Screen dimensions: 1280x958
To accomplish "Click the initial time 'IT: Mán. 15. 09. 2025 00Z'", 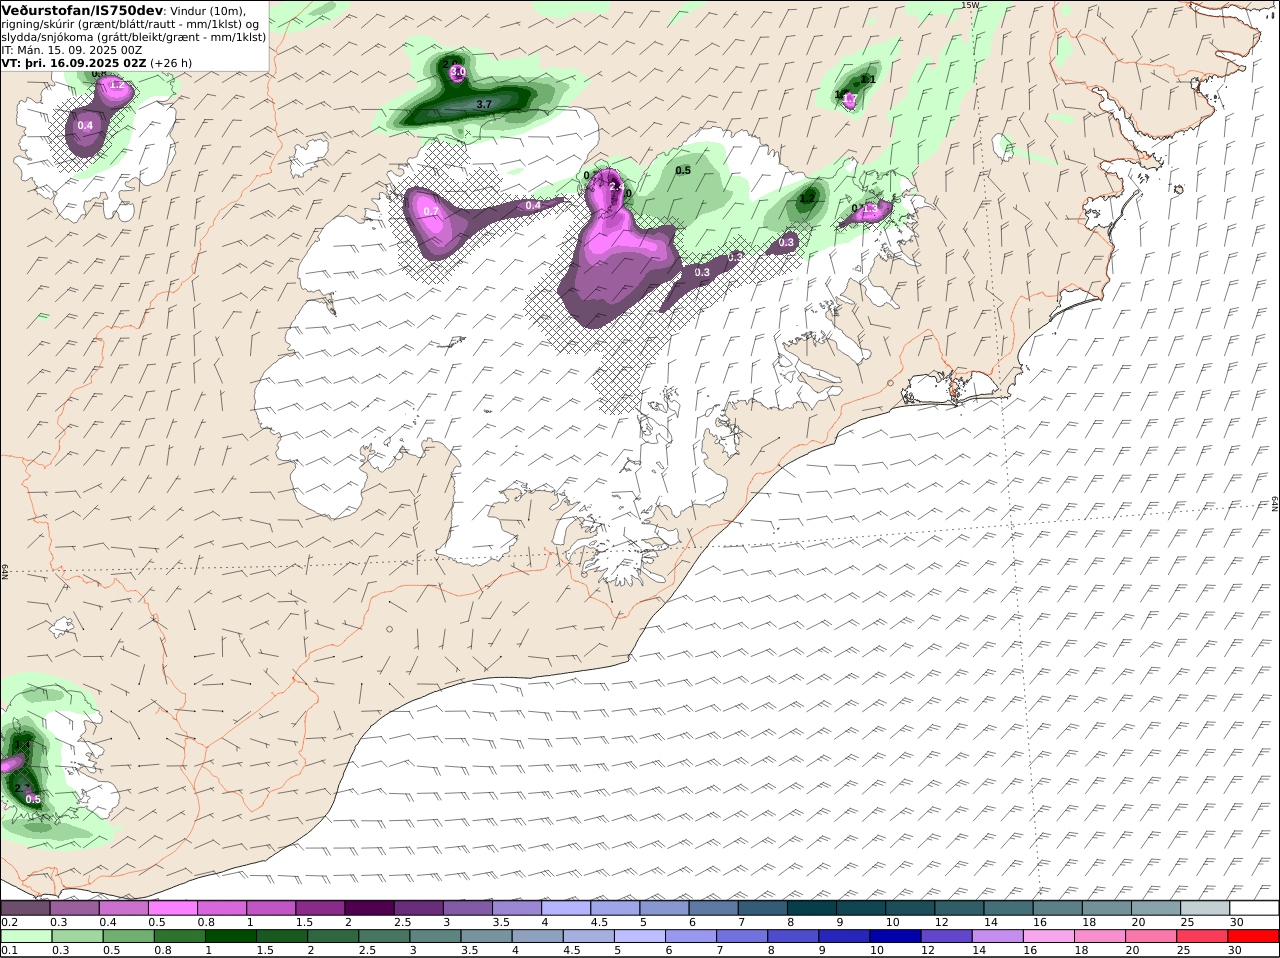I will 72,50.
